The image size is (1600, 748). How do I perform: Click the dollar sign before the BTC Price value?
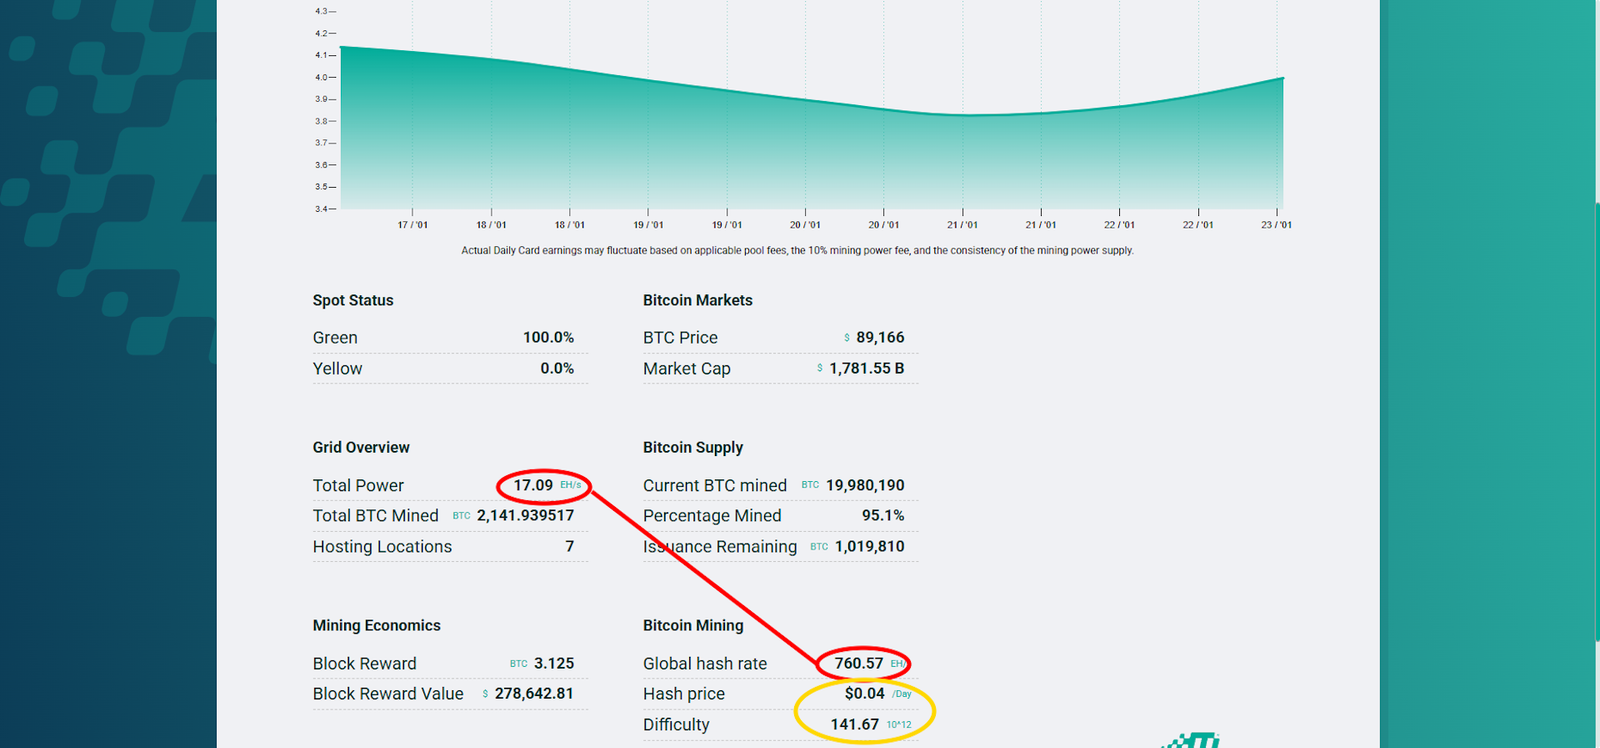pyautogui.click(x=847, y=338)
